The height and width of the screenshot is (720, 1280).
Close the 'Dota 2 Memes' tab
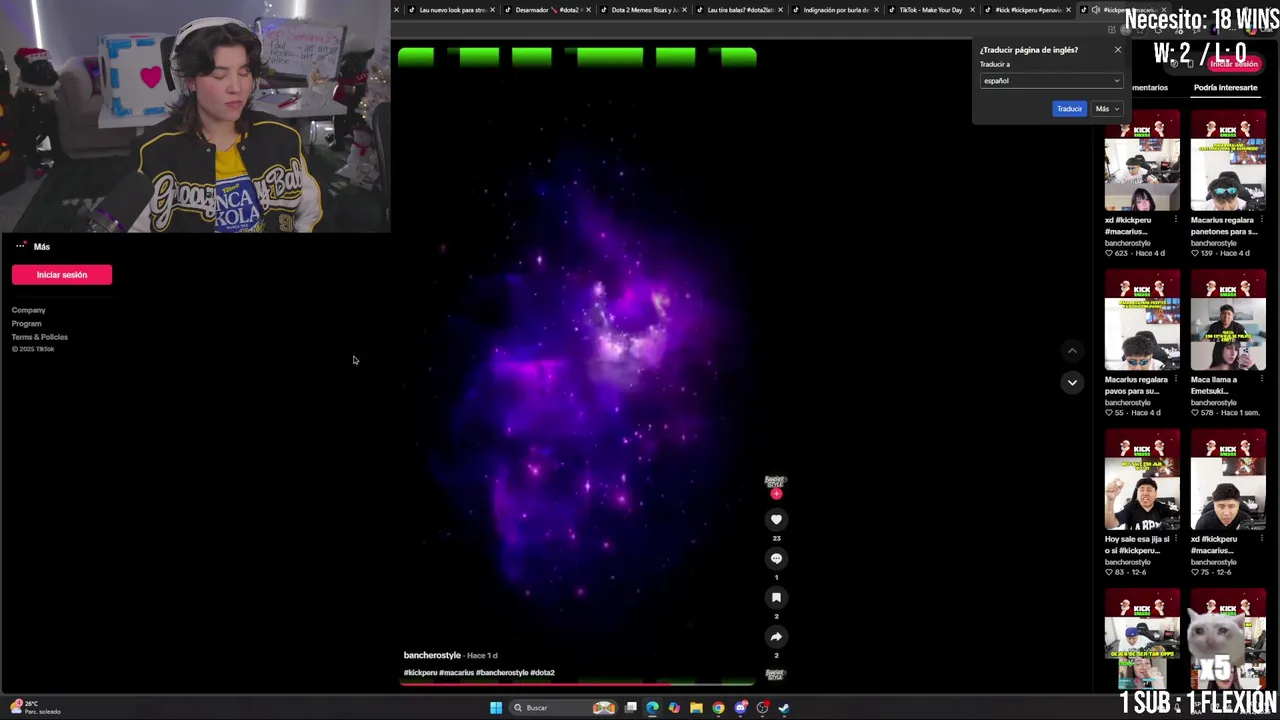[684, 10]
